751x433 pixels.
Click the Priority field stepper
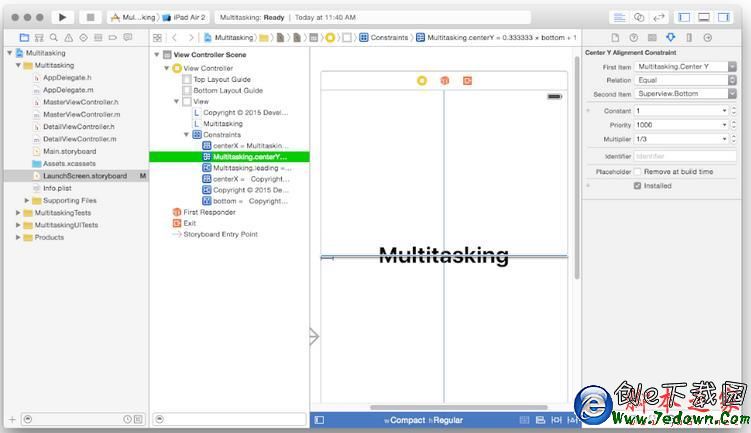733,125
